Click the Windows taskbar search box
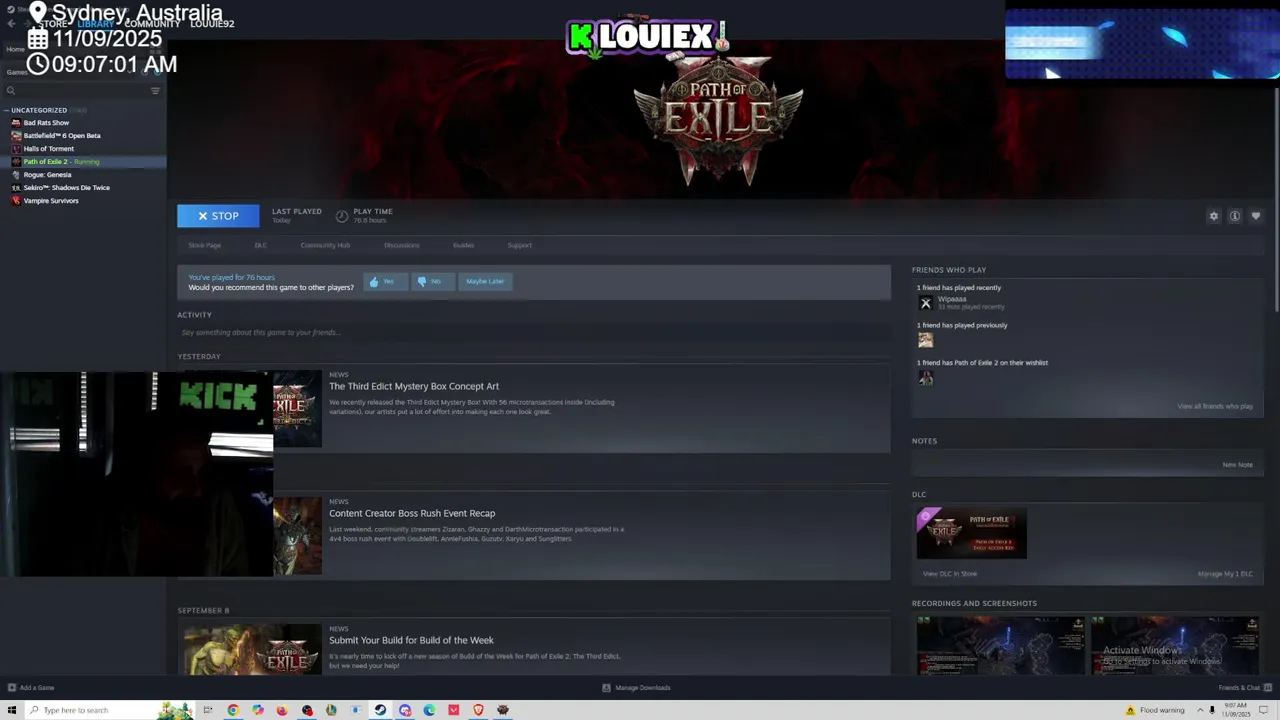Image resolution: width=1280 pixels, height=720 pixels. point(108,710)
